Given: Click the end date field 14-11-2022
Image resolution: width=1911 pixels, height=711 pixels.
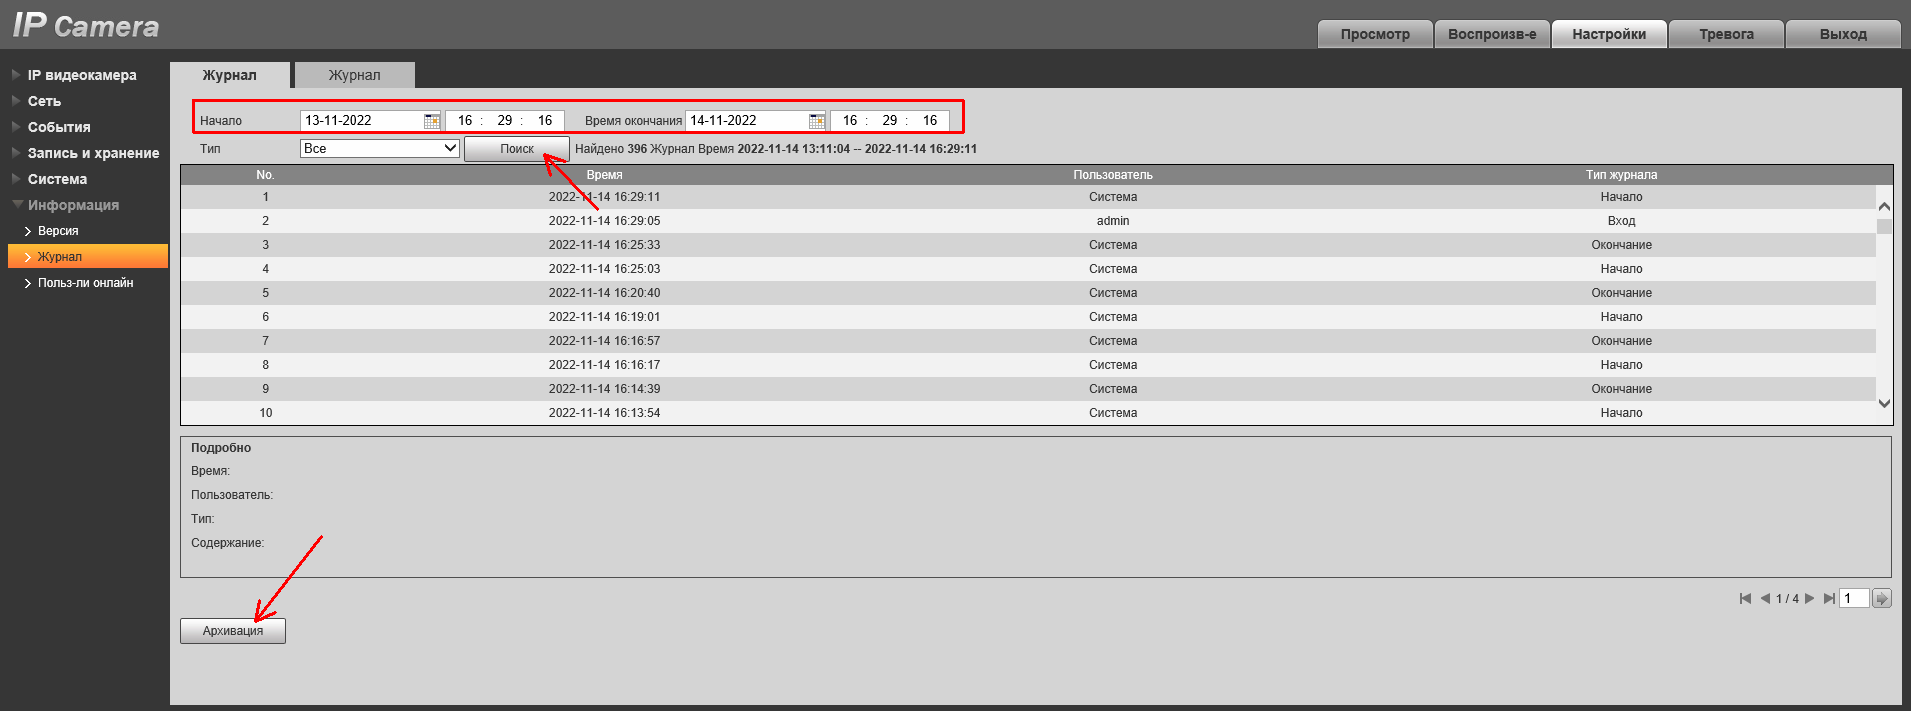Looking at the screenshot, I should click(x=746, y=120).
